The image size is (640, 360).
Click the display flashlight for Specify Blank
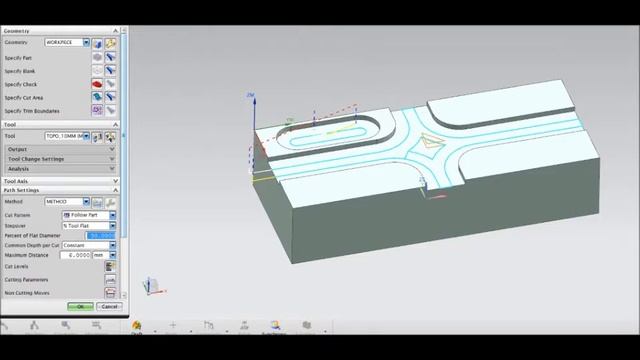coord(110,71)
